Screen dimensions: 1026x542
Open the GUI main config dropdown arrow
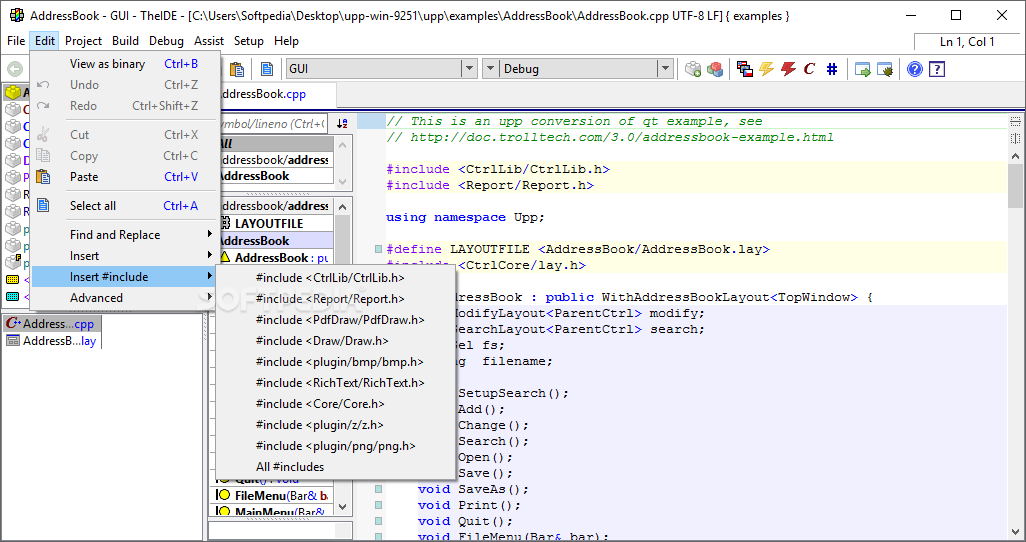[469, 69]
